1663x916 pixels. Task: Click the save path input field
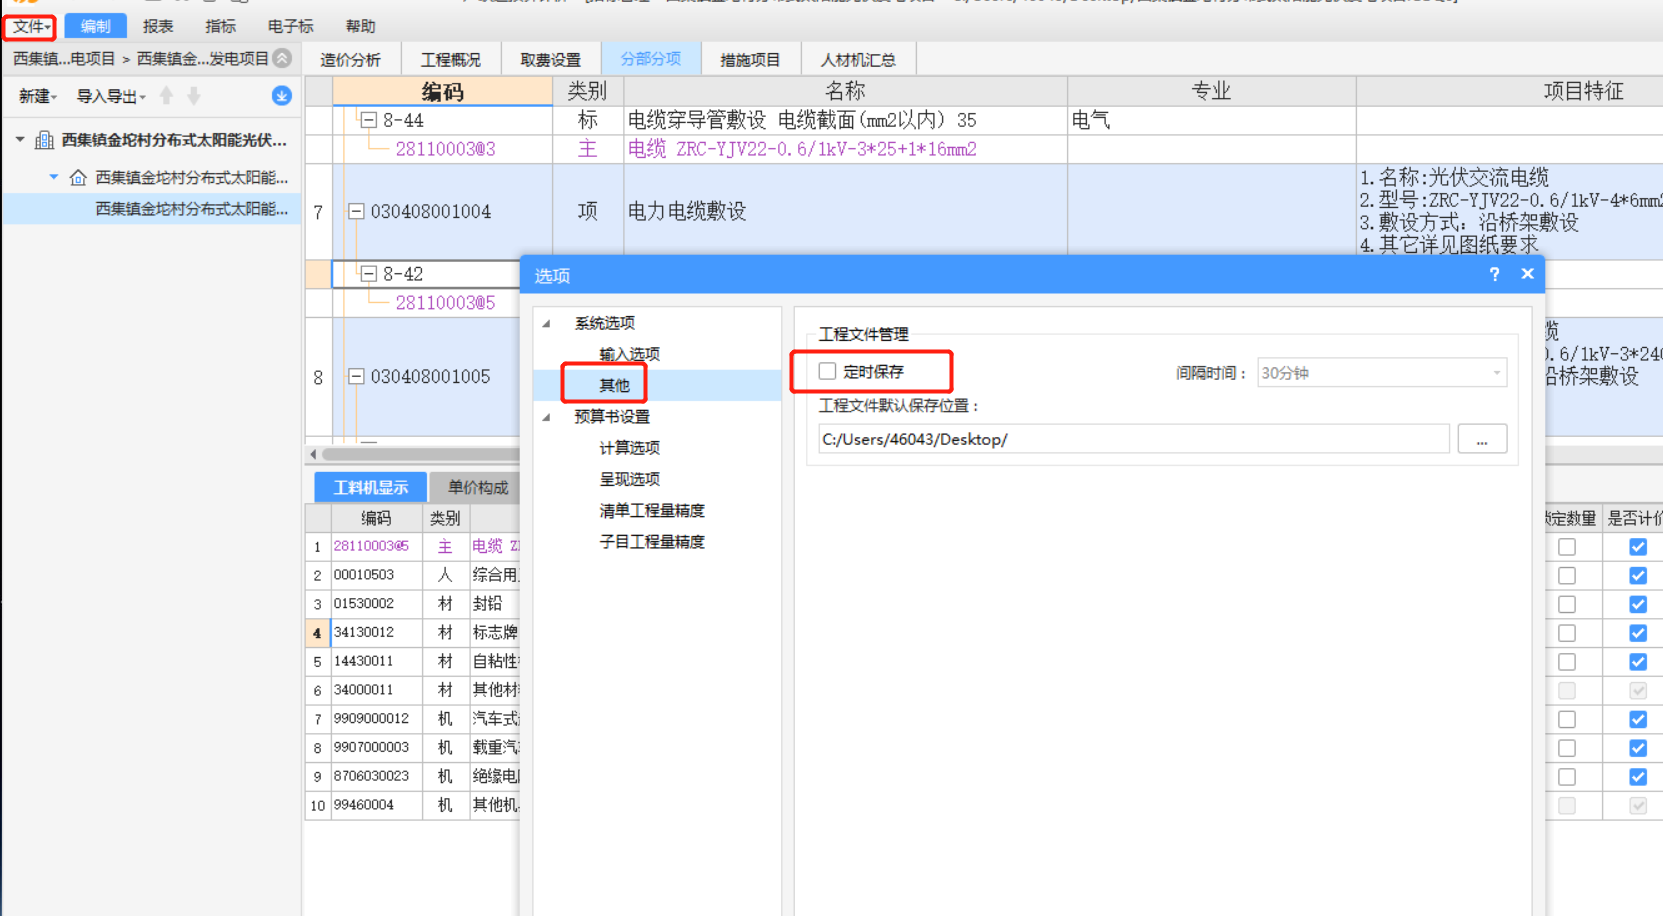tap(1130, 438)
